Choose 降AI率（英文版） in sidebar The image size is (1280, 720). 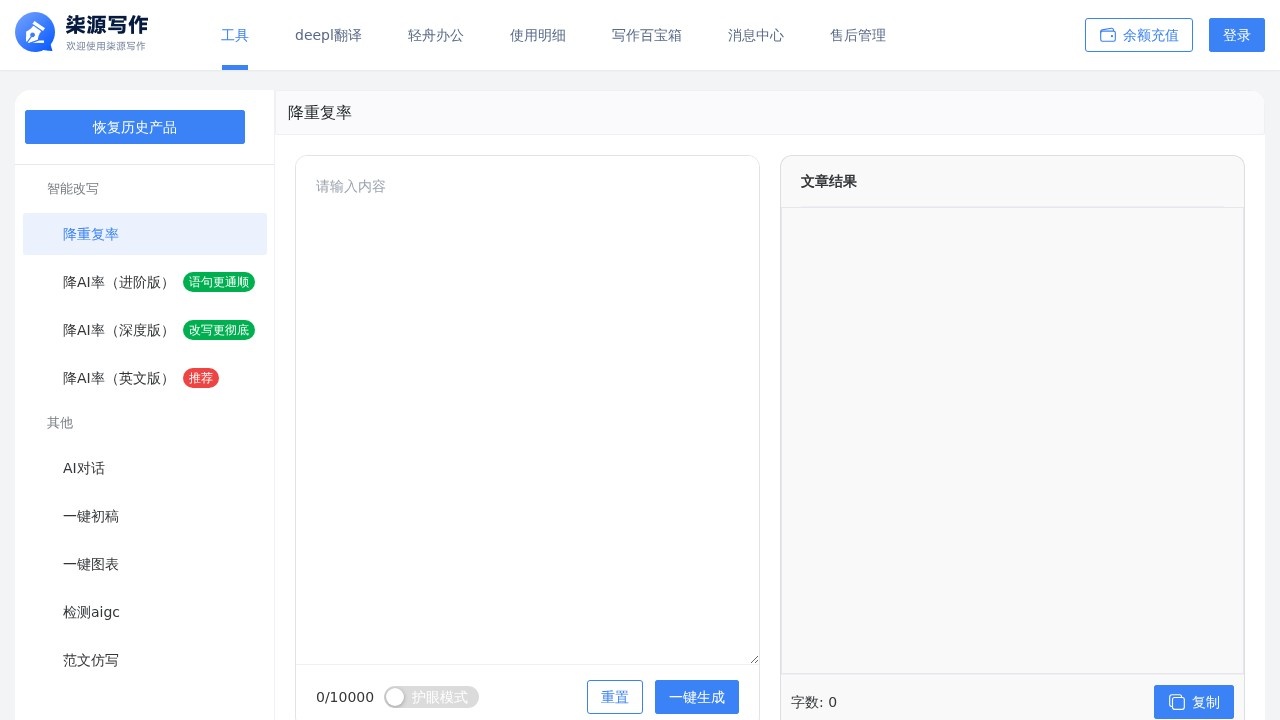coord(117,378)
